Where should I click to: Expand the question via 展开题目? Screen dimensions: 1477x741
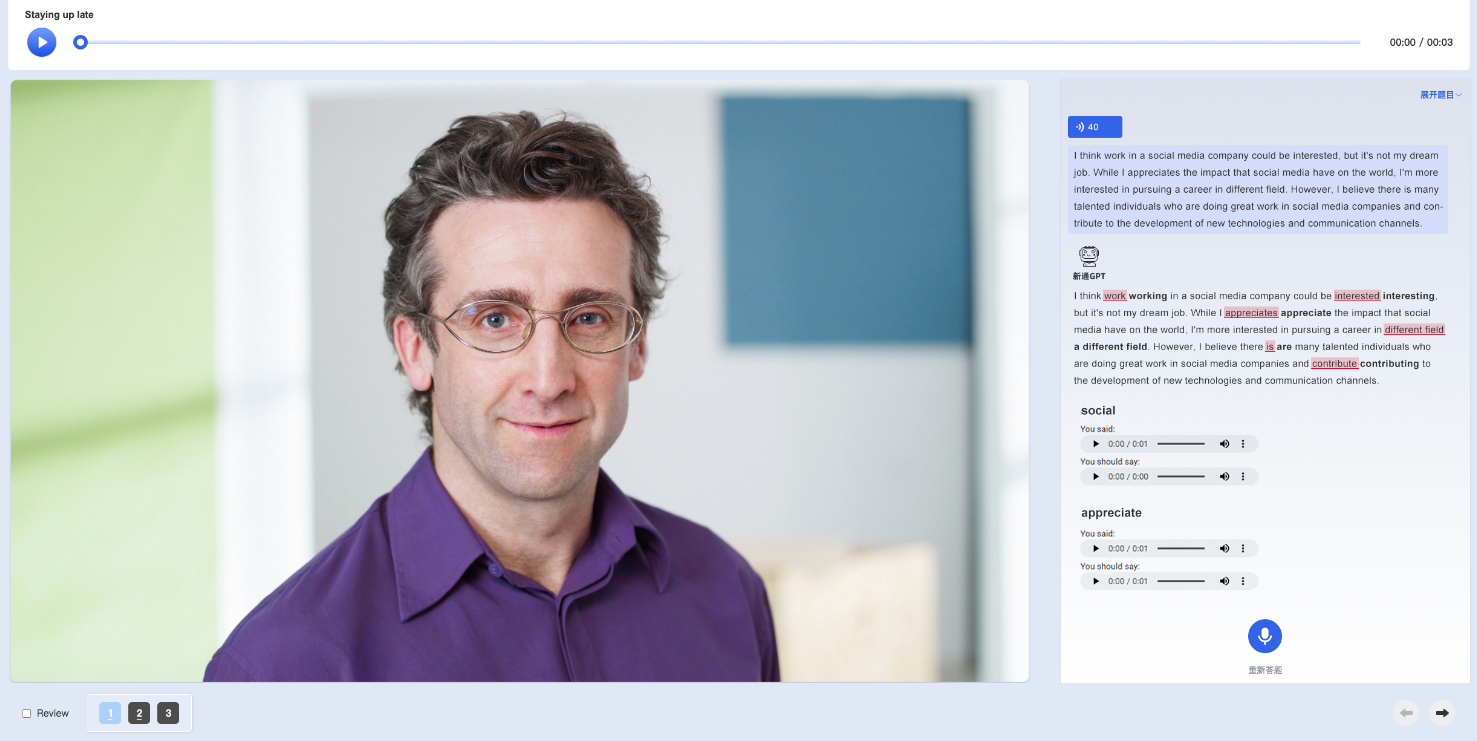click(x=1441, y=95)
